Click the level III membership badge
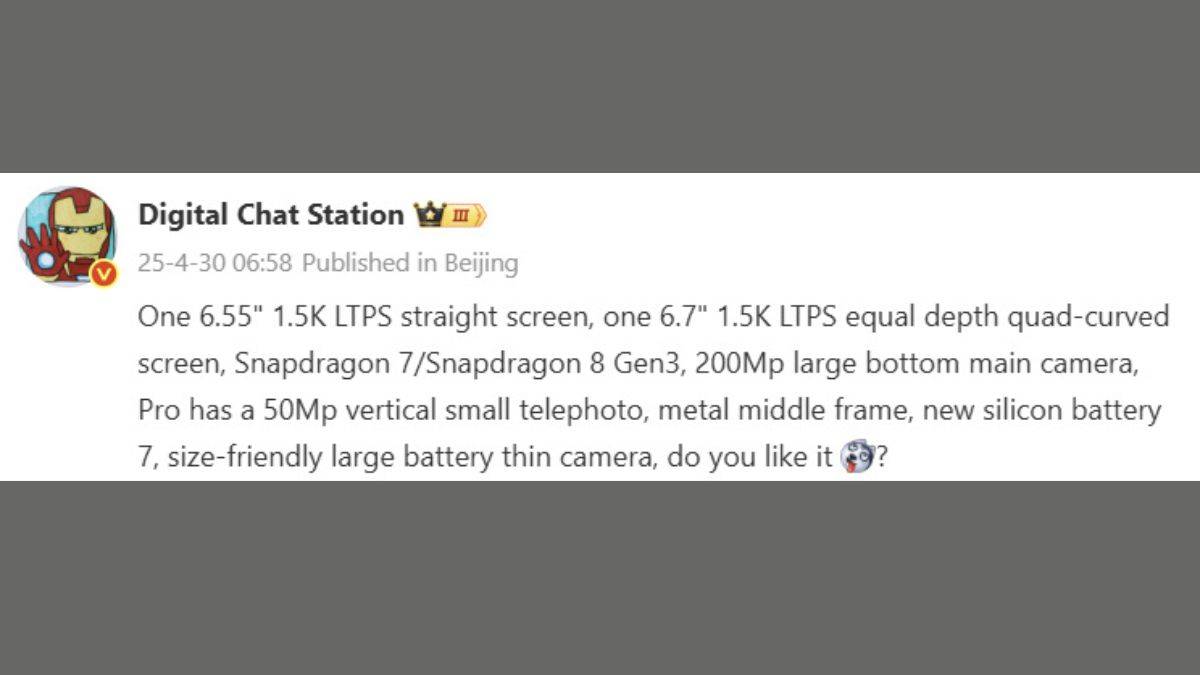Viewport: 1200px width, 675px height. click(x=462, y=215)
